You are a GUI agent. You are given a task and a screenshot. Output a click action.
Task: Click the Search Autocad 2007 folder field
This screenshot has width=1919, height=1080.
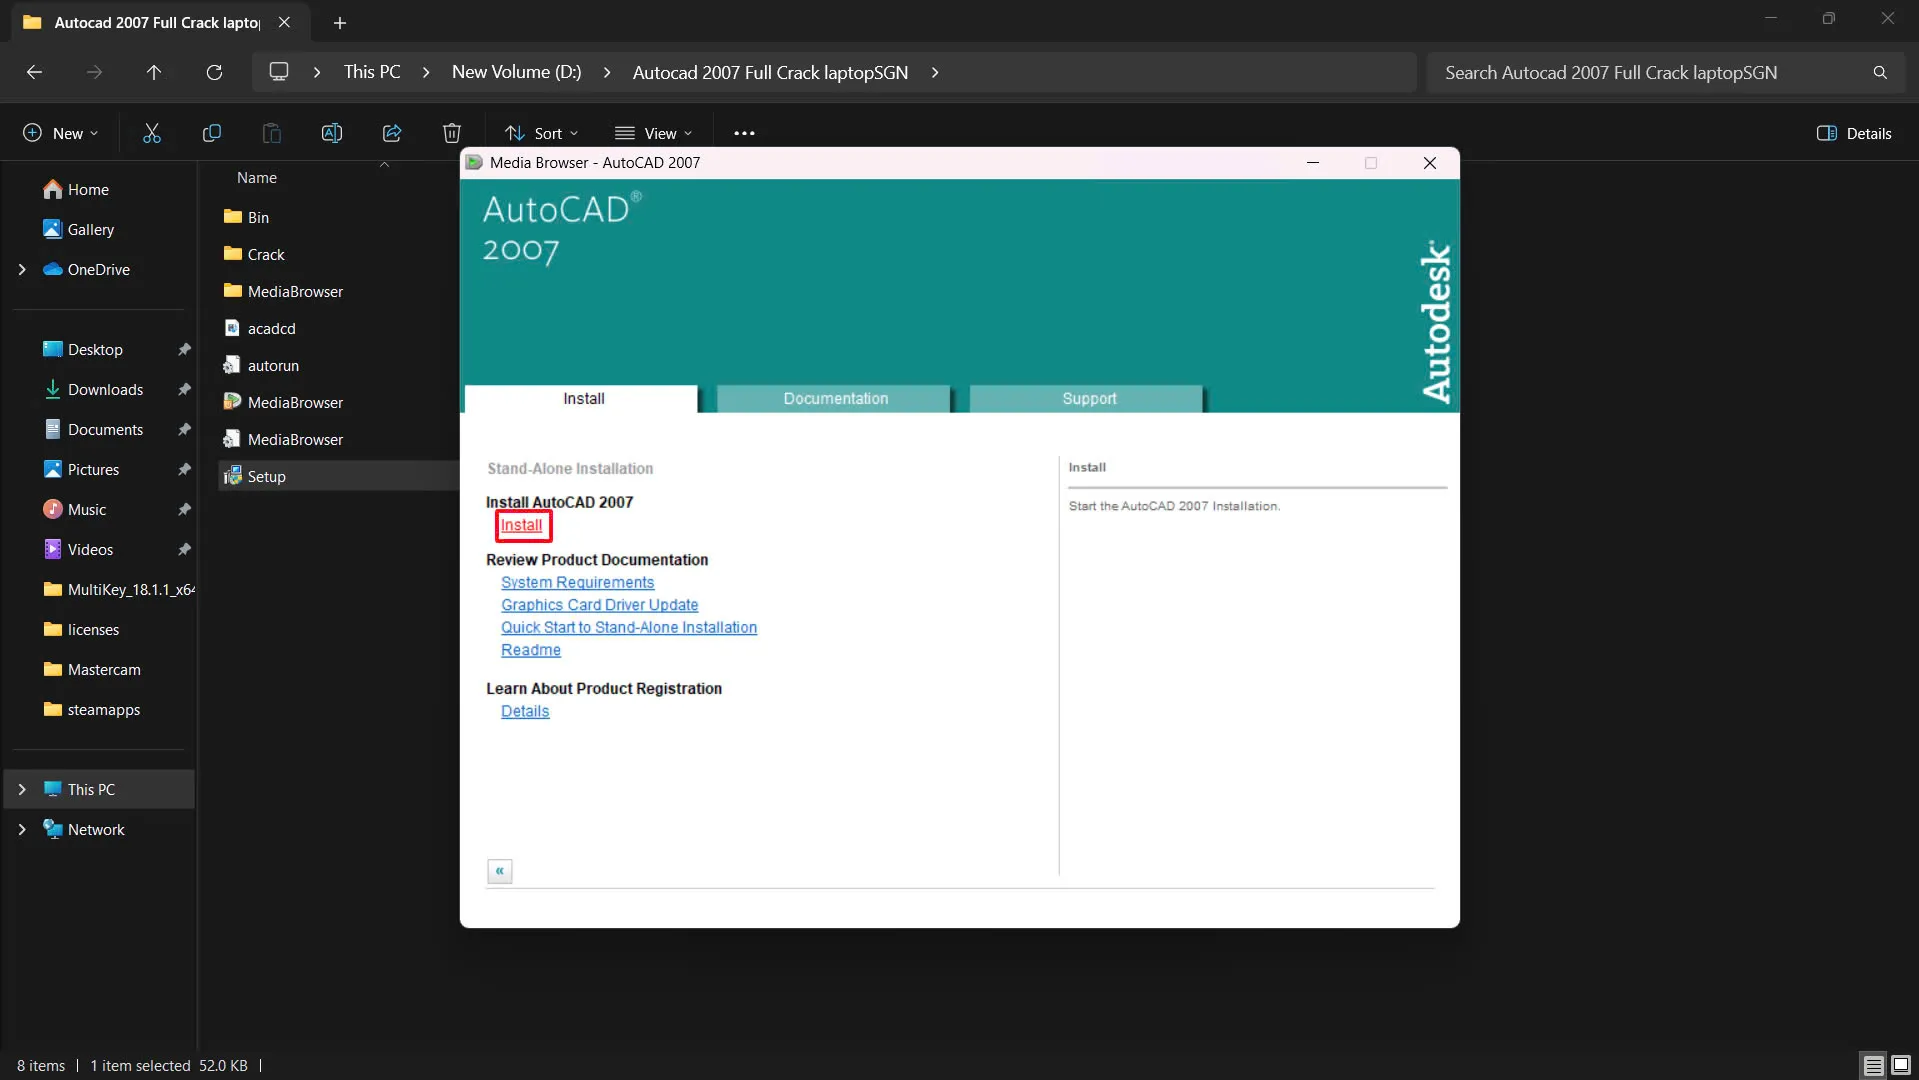(x=1650, y=72)
